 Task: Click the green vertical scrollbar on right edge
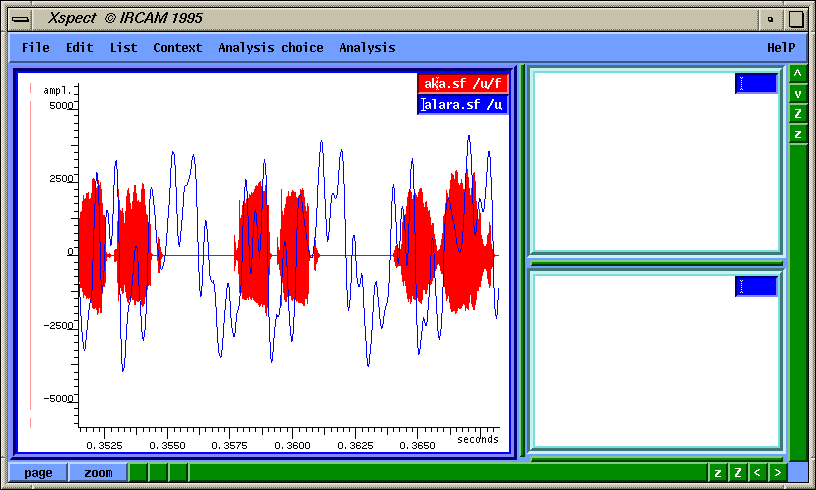coord(797,302)
